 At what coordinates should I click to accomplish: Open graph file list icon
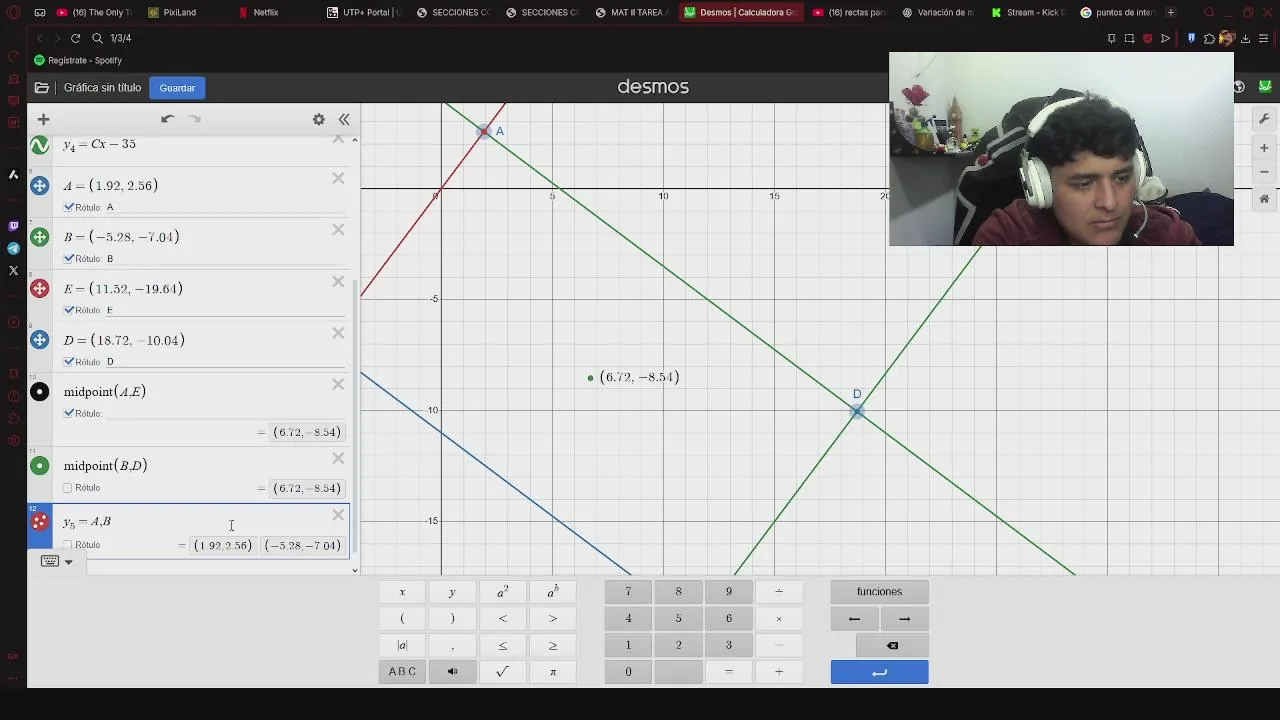(x=41, y=88)
